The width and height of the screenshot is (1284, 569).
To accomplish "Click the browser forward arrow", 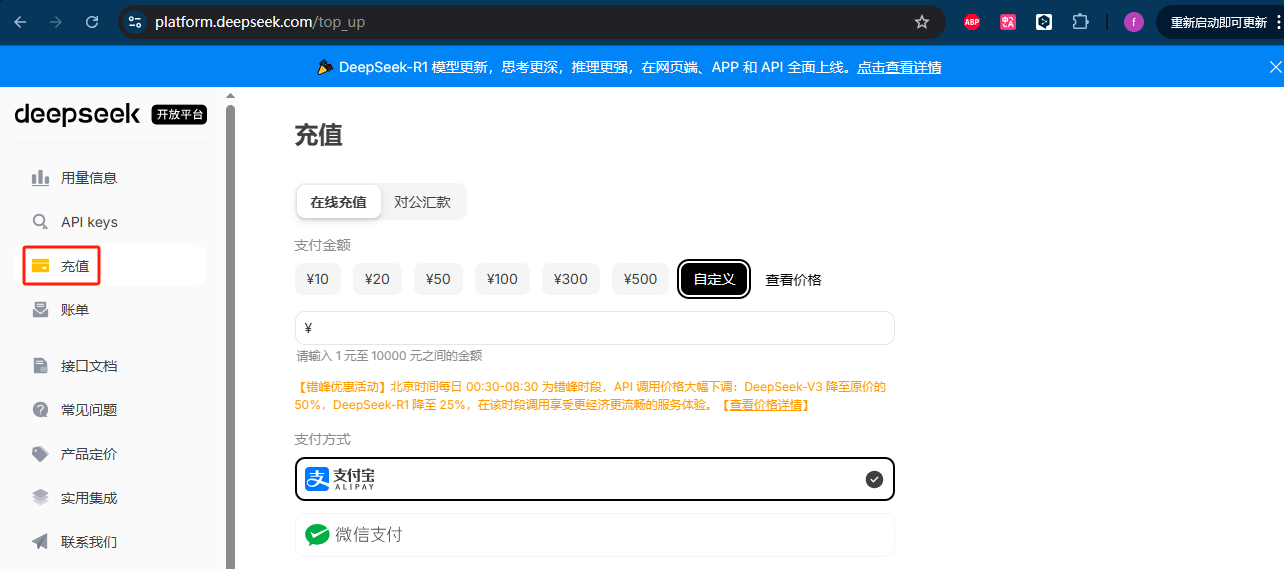I will point(56,22).
